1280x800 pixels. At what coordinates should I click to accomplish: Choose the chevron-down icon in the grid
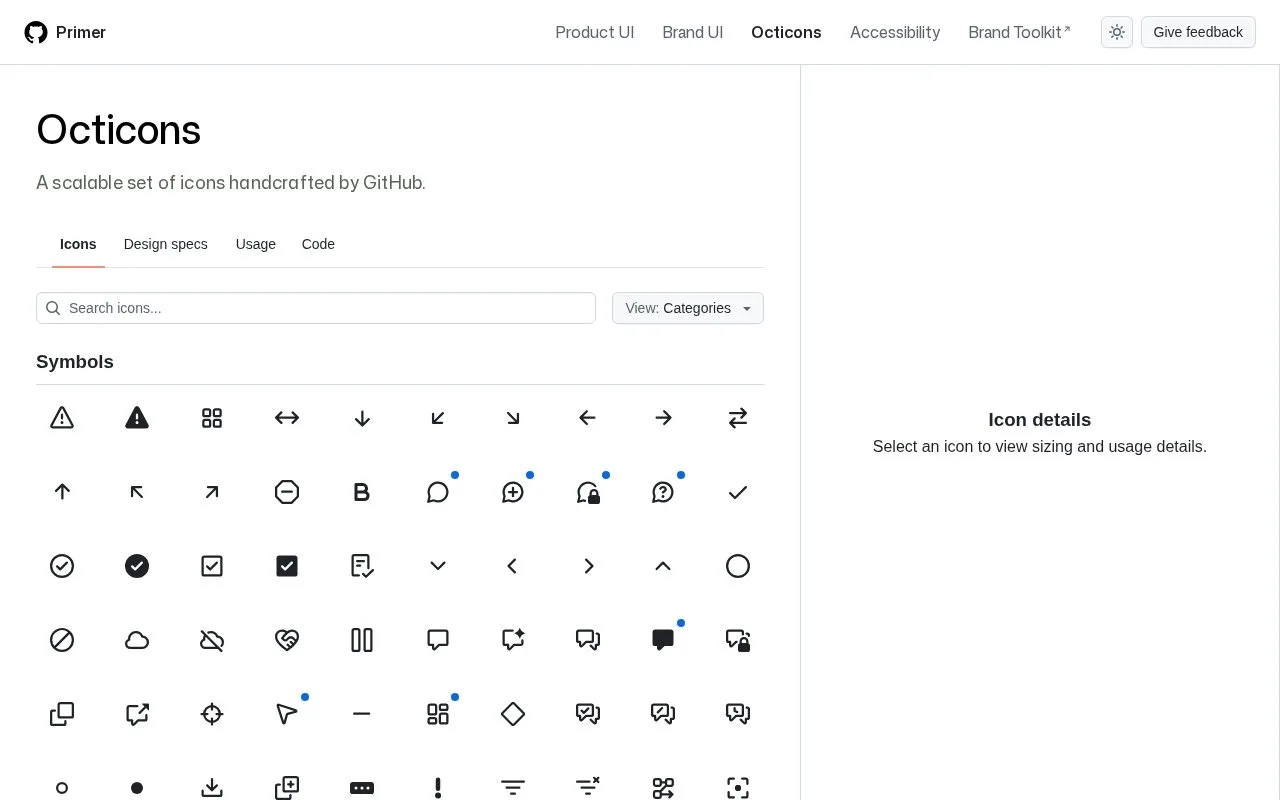coord(438,566)
